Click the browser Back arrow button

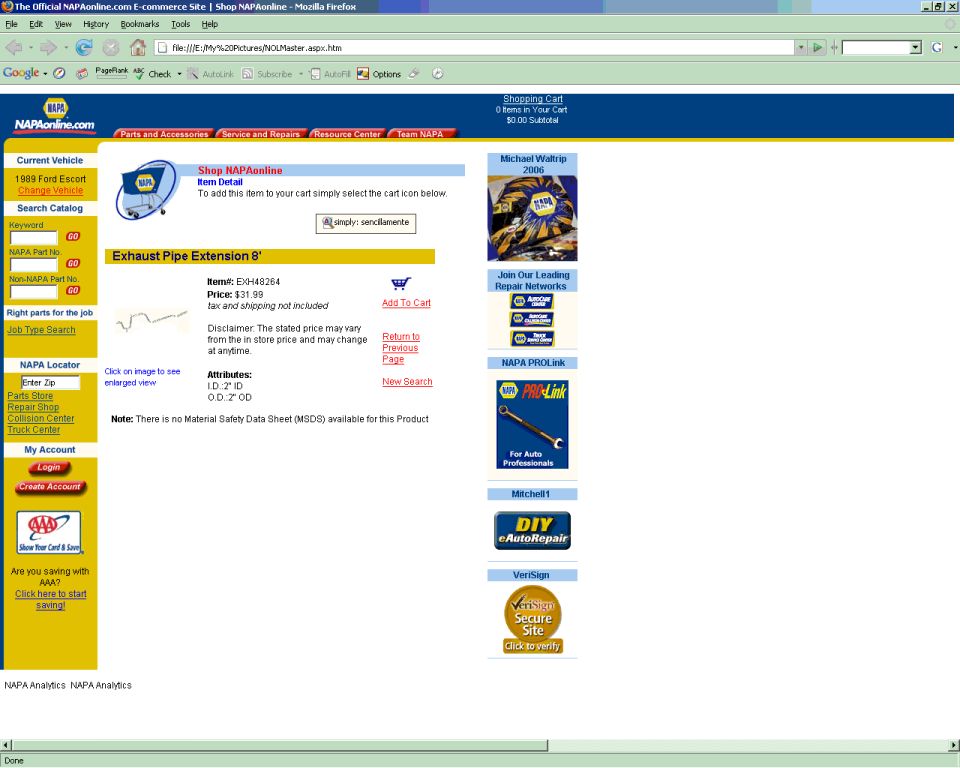tap(14, 48)
